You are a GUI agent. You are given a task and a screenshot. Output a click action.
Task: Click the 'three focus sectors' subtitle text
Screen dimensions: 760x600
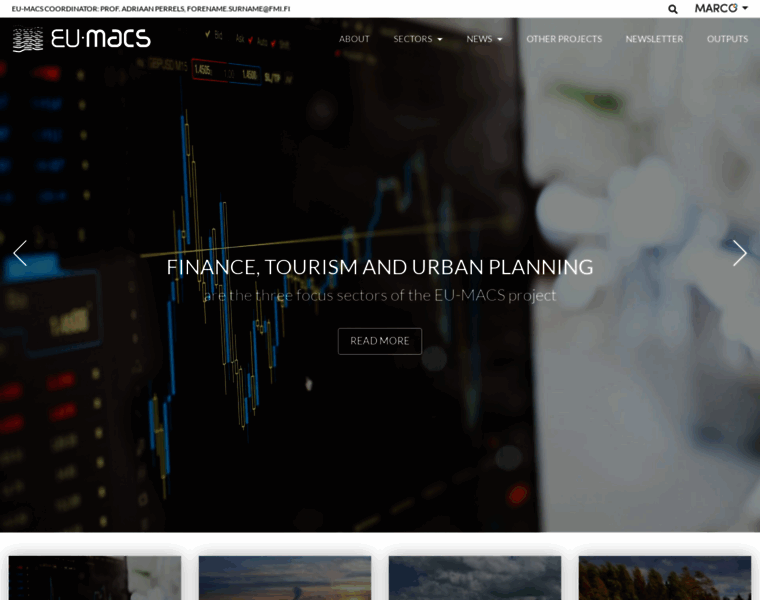pyautogui.click(x=380, y=295)
